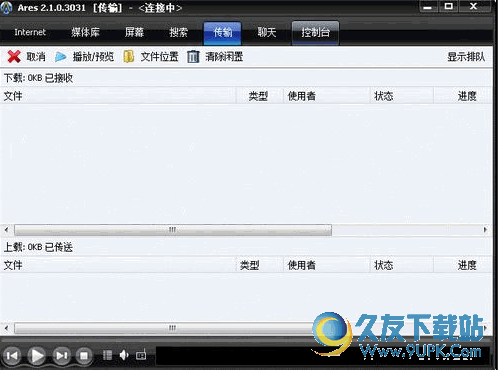This screenshot has height=370, width=498.
Task: Click the play button in the player
Action: 37,356
